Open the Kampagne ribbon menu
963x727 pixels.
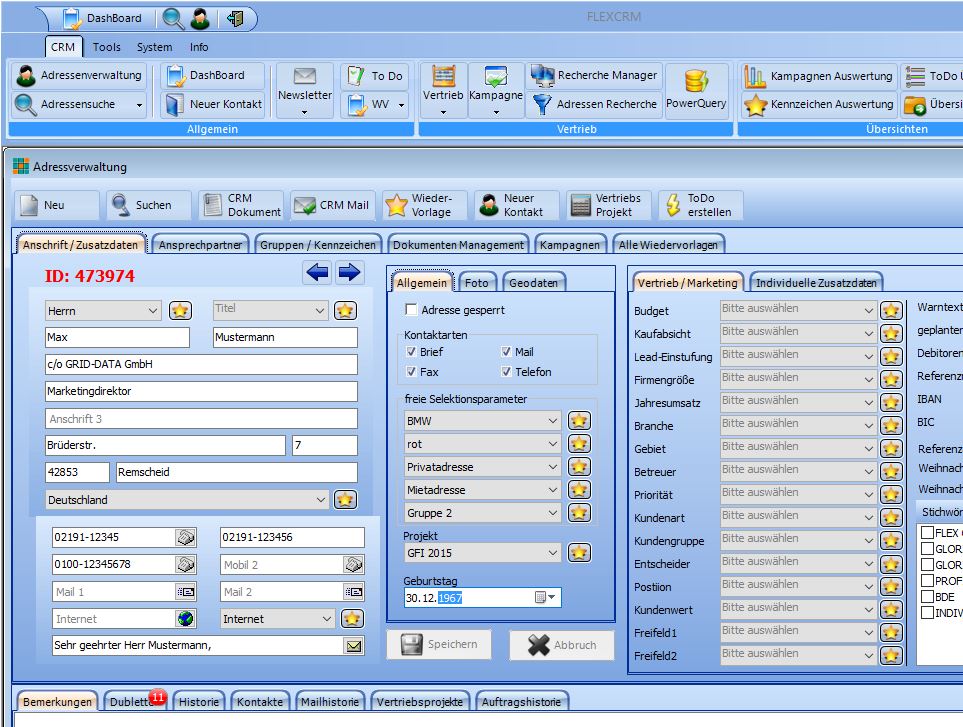coord(496,90)
